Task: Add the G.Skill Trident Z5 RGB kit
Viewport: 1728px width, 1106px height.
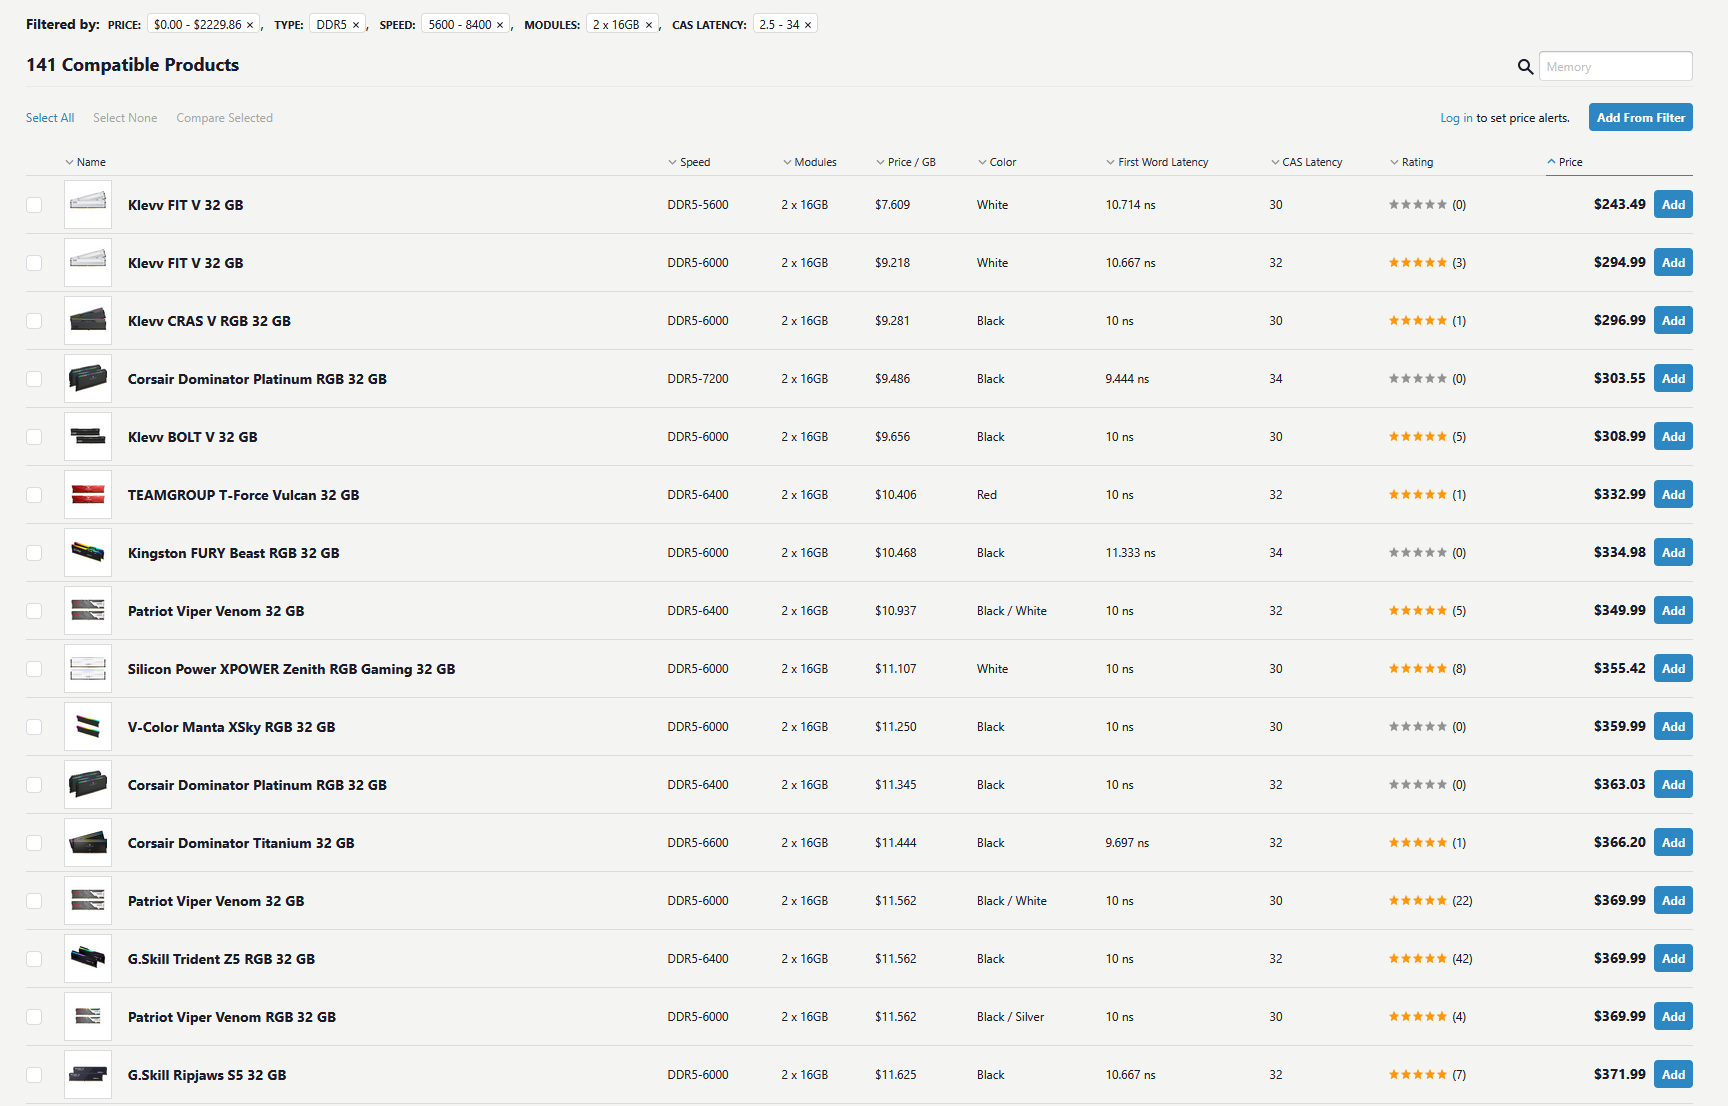Action: tap(1673, 959)
